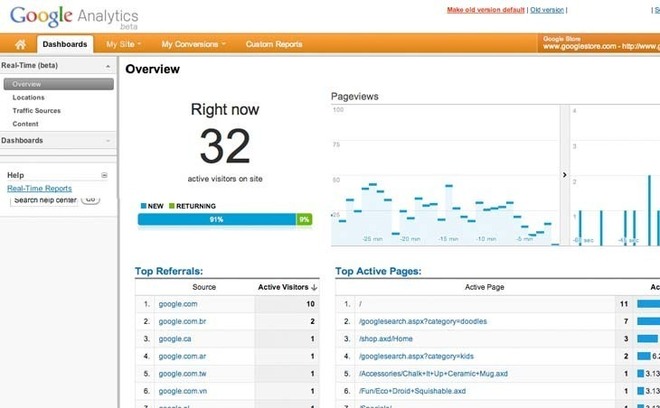Click the per-minute pageviews chart
The width and height of the screenshot is (660, 408).
pyautogui.click(x=445, y=175)
